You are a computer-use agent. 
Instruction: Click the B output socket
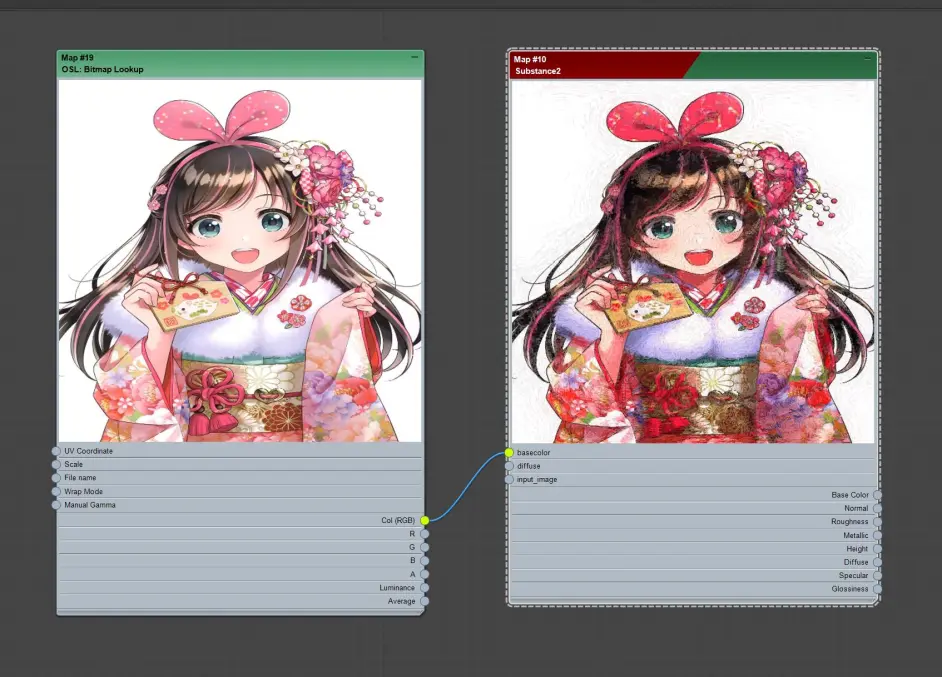pos(425,560)
